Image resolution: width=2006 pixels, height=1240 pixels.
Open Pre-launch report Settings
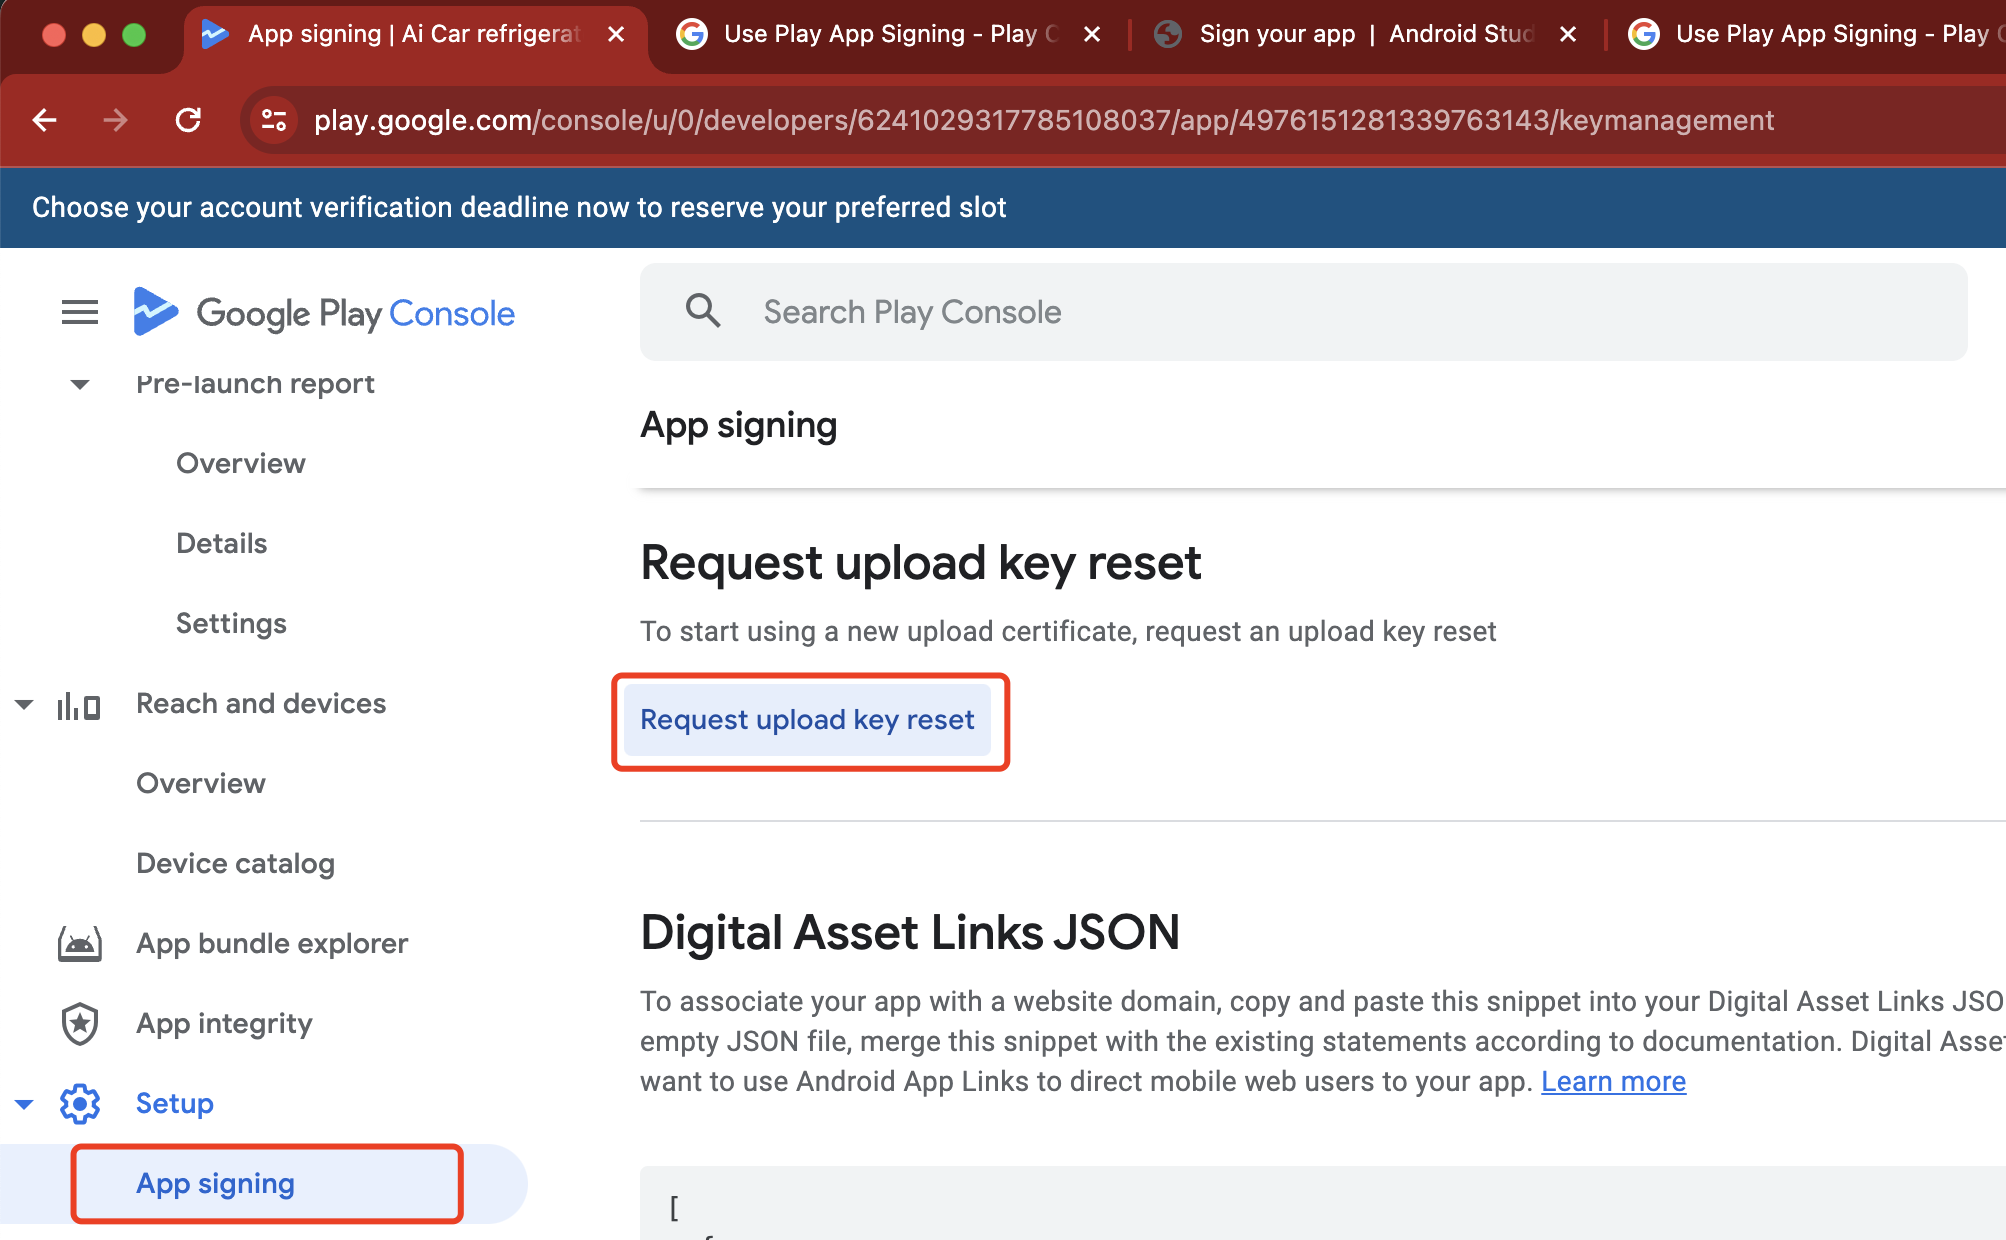tap(231, 624)
